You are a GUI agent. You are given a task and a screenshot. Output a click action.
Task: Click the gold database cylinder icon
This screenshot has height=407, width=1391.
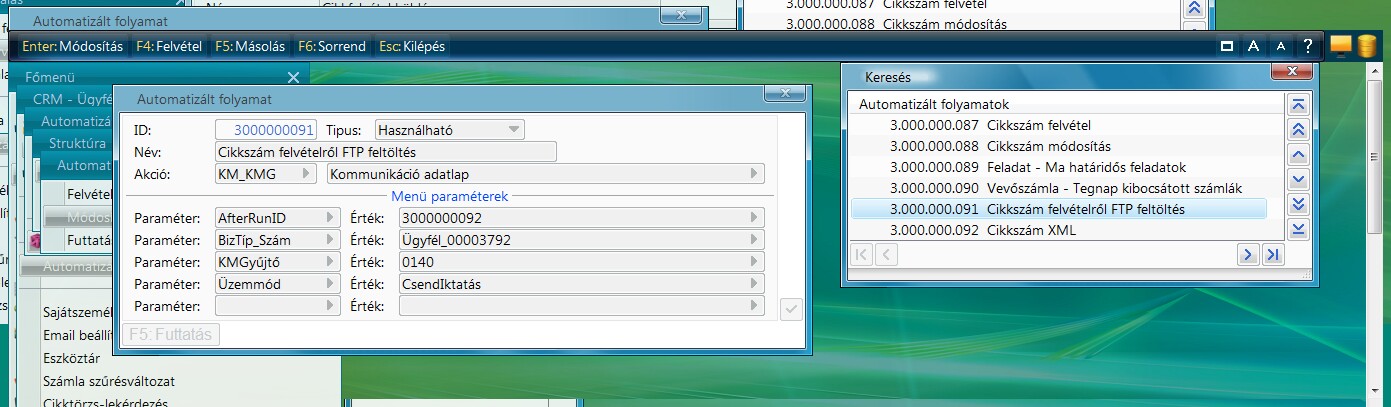[x=1366, y=47]
